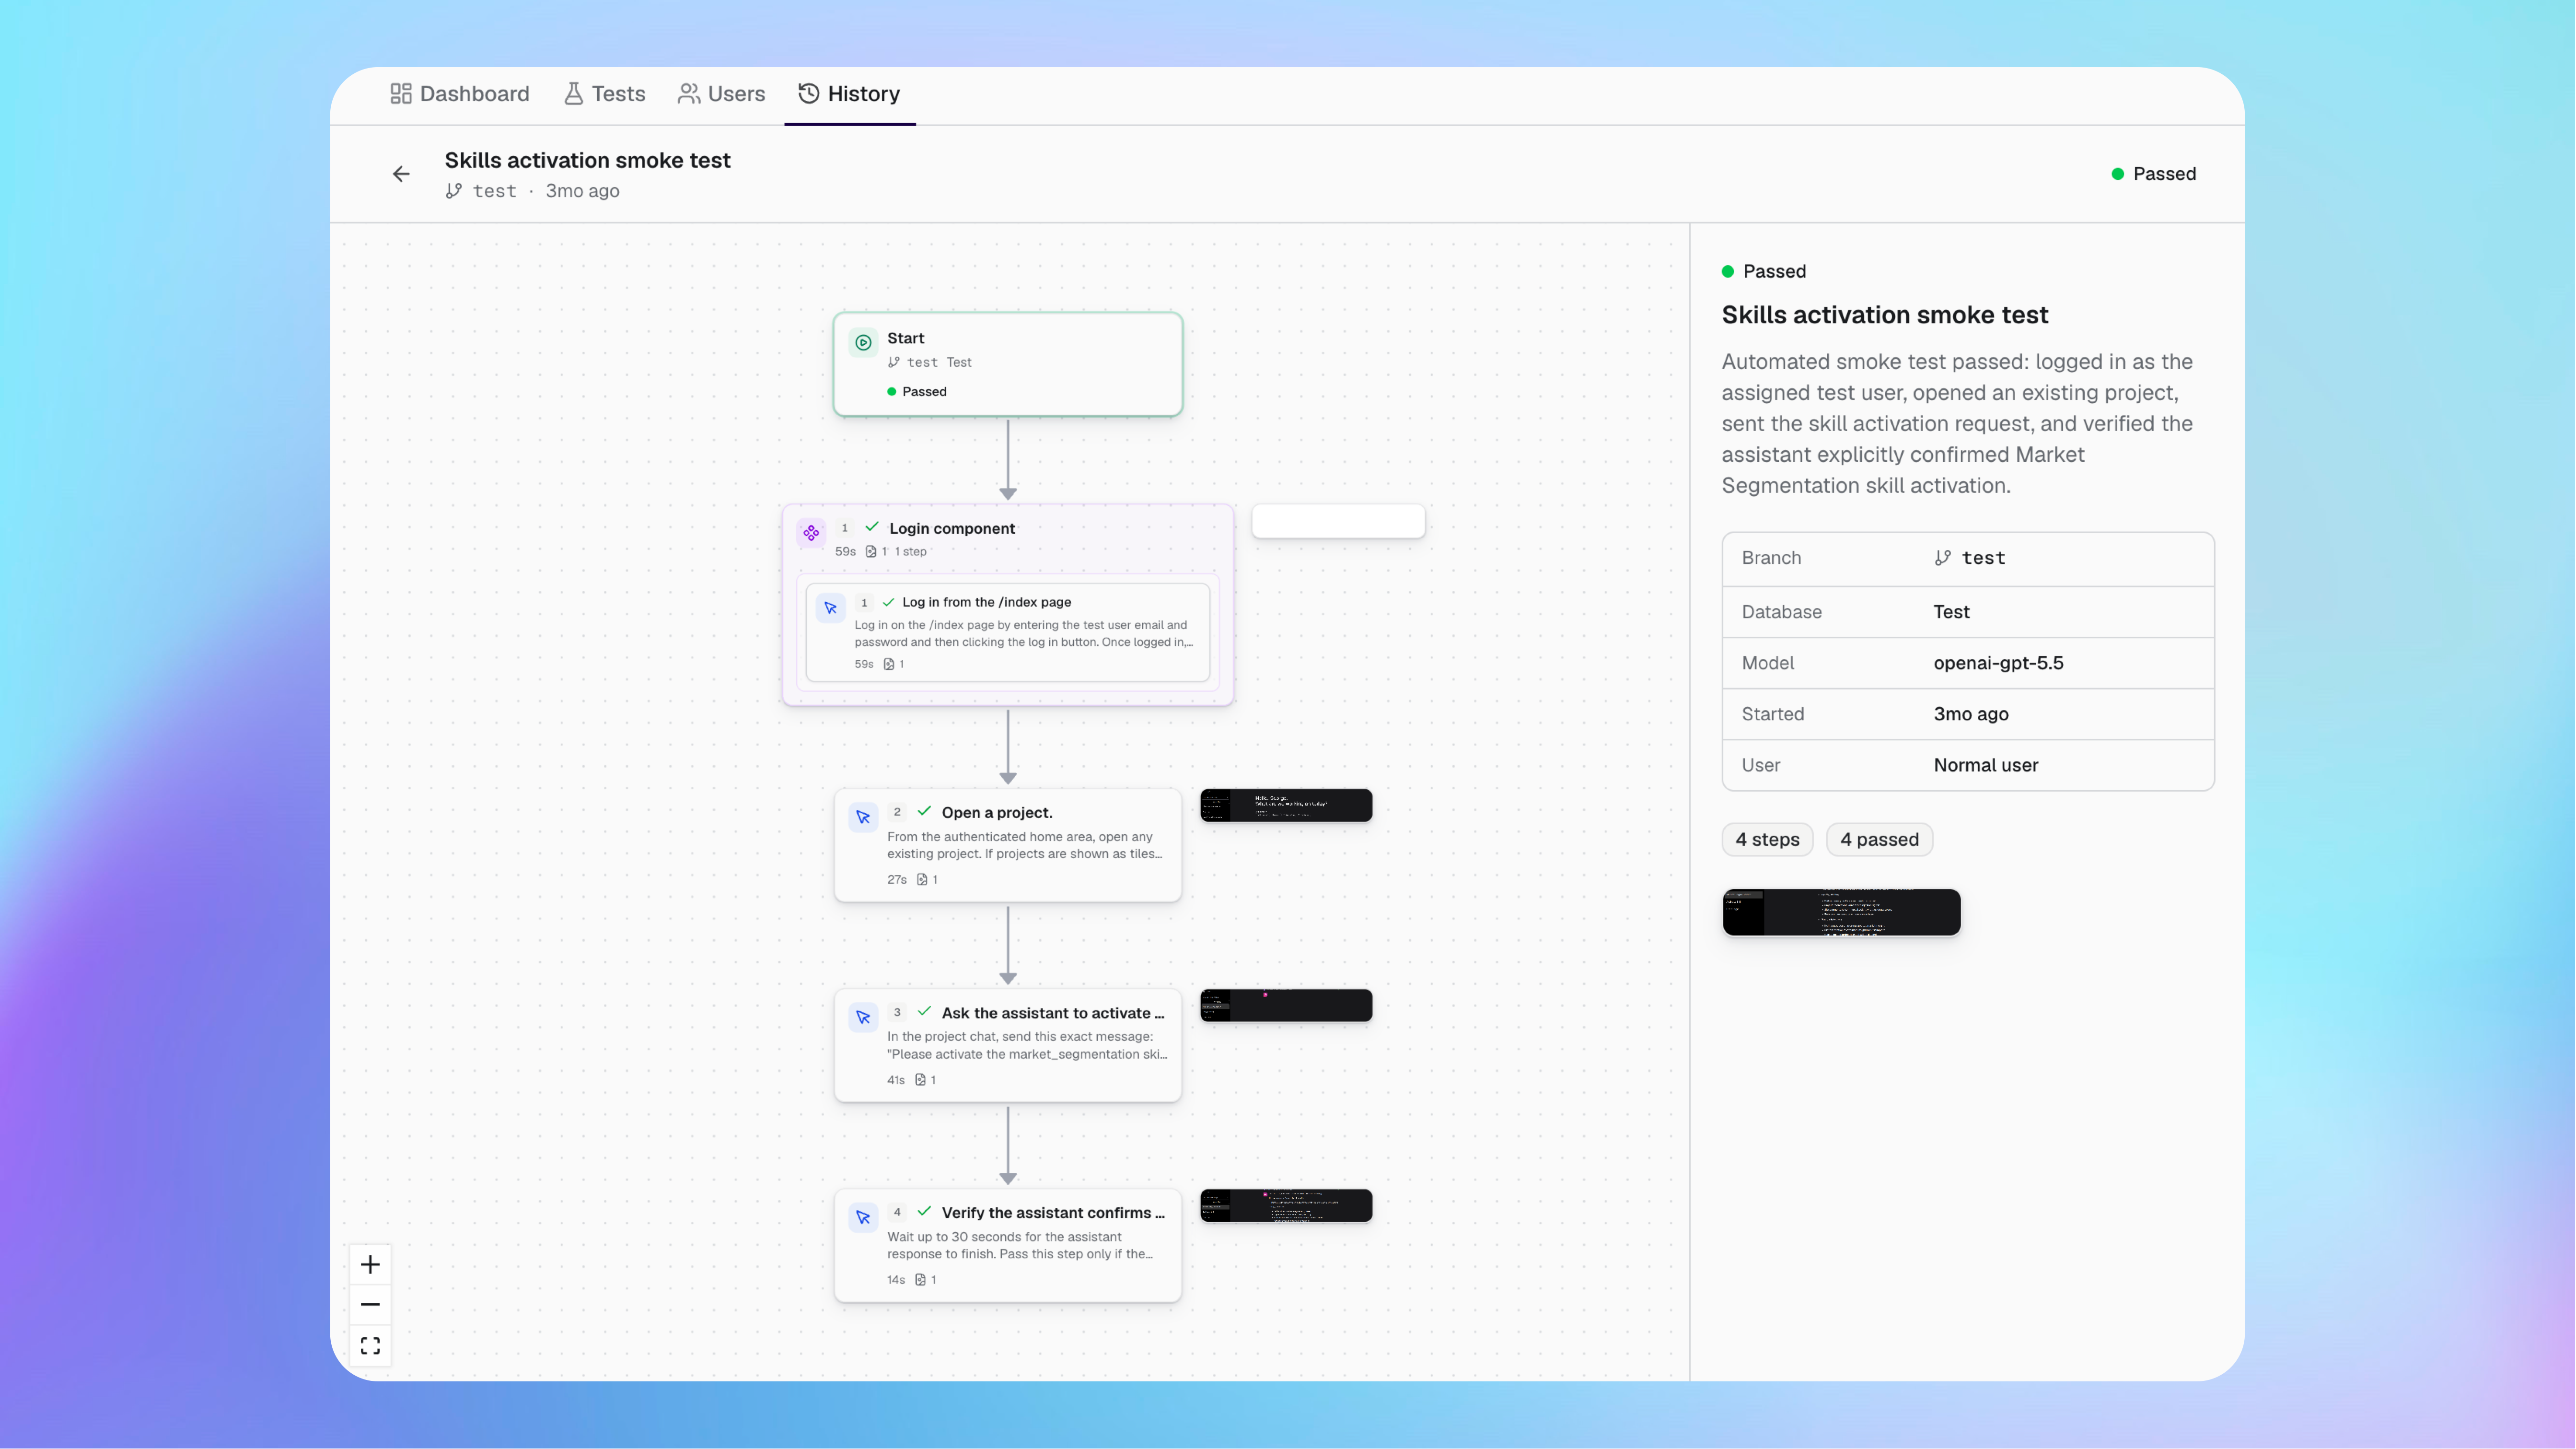2576x1449 pixels.
Task: Click the green checkmark on Login component
Action: tap(872, 527)
